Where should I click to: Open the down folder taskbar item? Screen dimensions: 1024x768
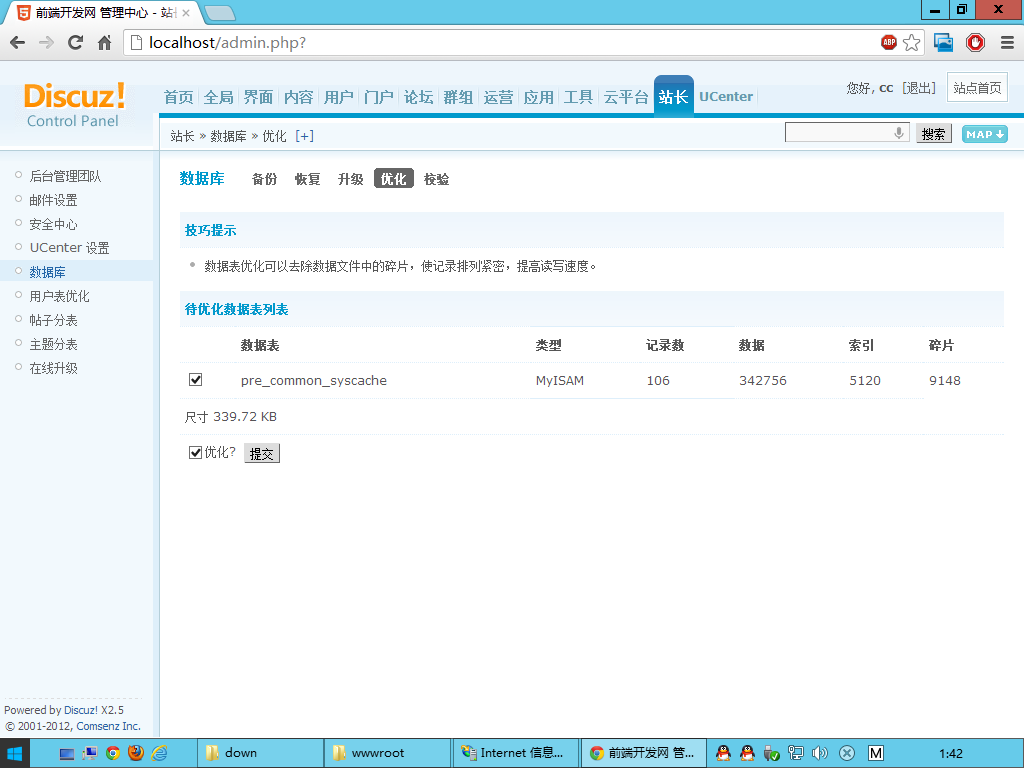pyautogui.click(x=261, y=753)
